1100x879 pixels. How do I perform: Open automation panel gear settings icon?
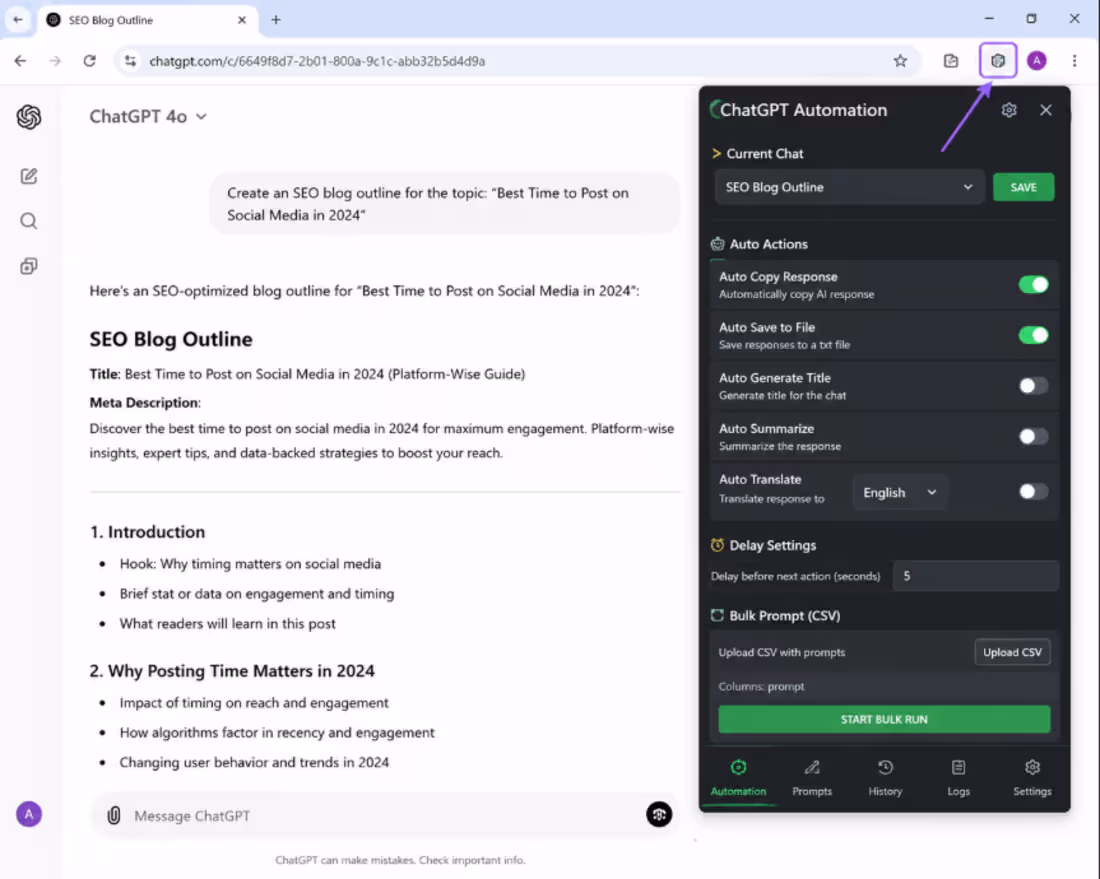click(1009, 110)
